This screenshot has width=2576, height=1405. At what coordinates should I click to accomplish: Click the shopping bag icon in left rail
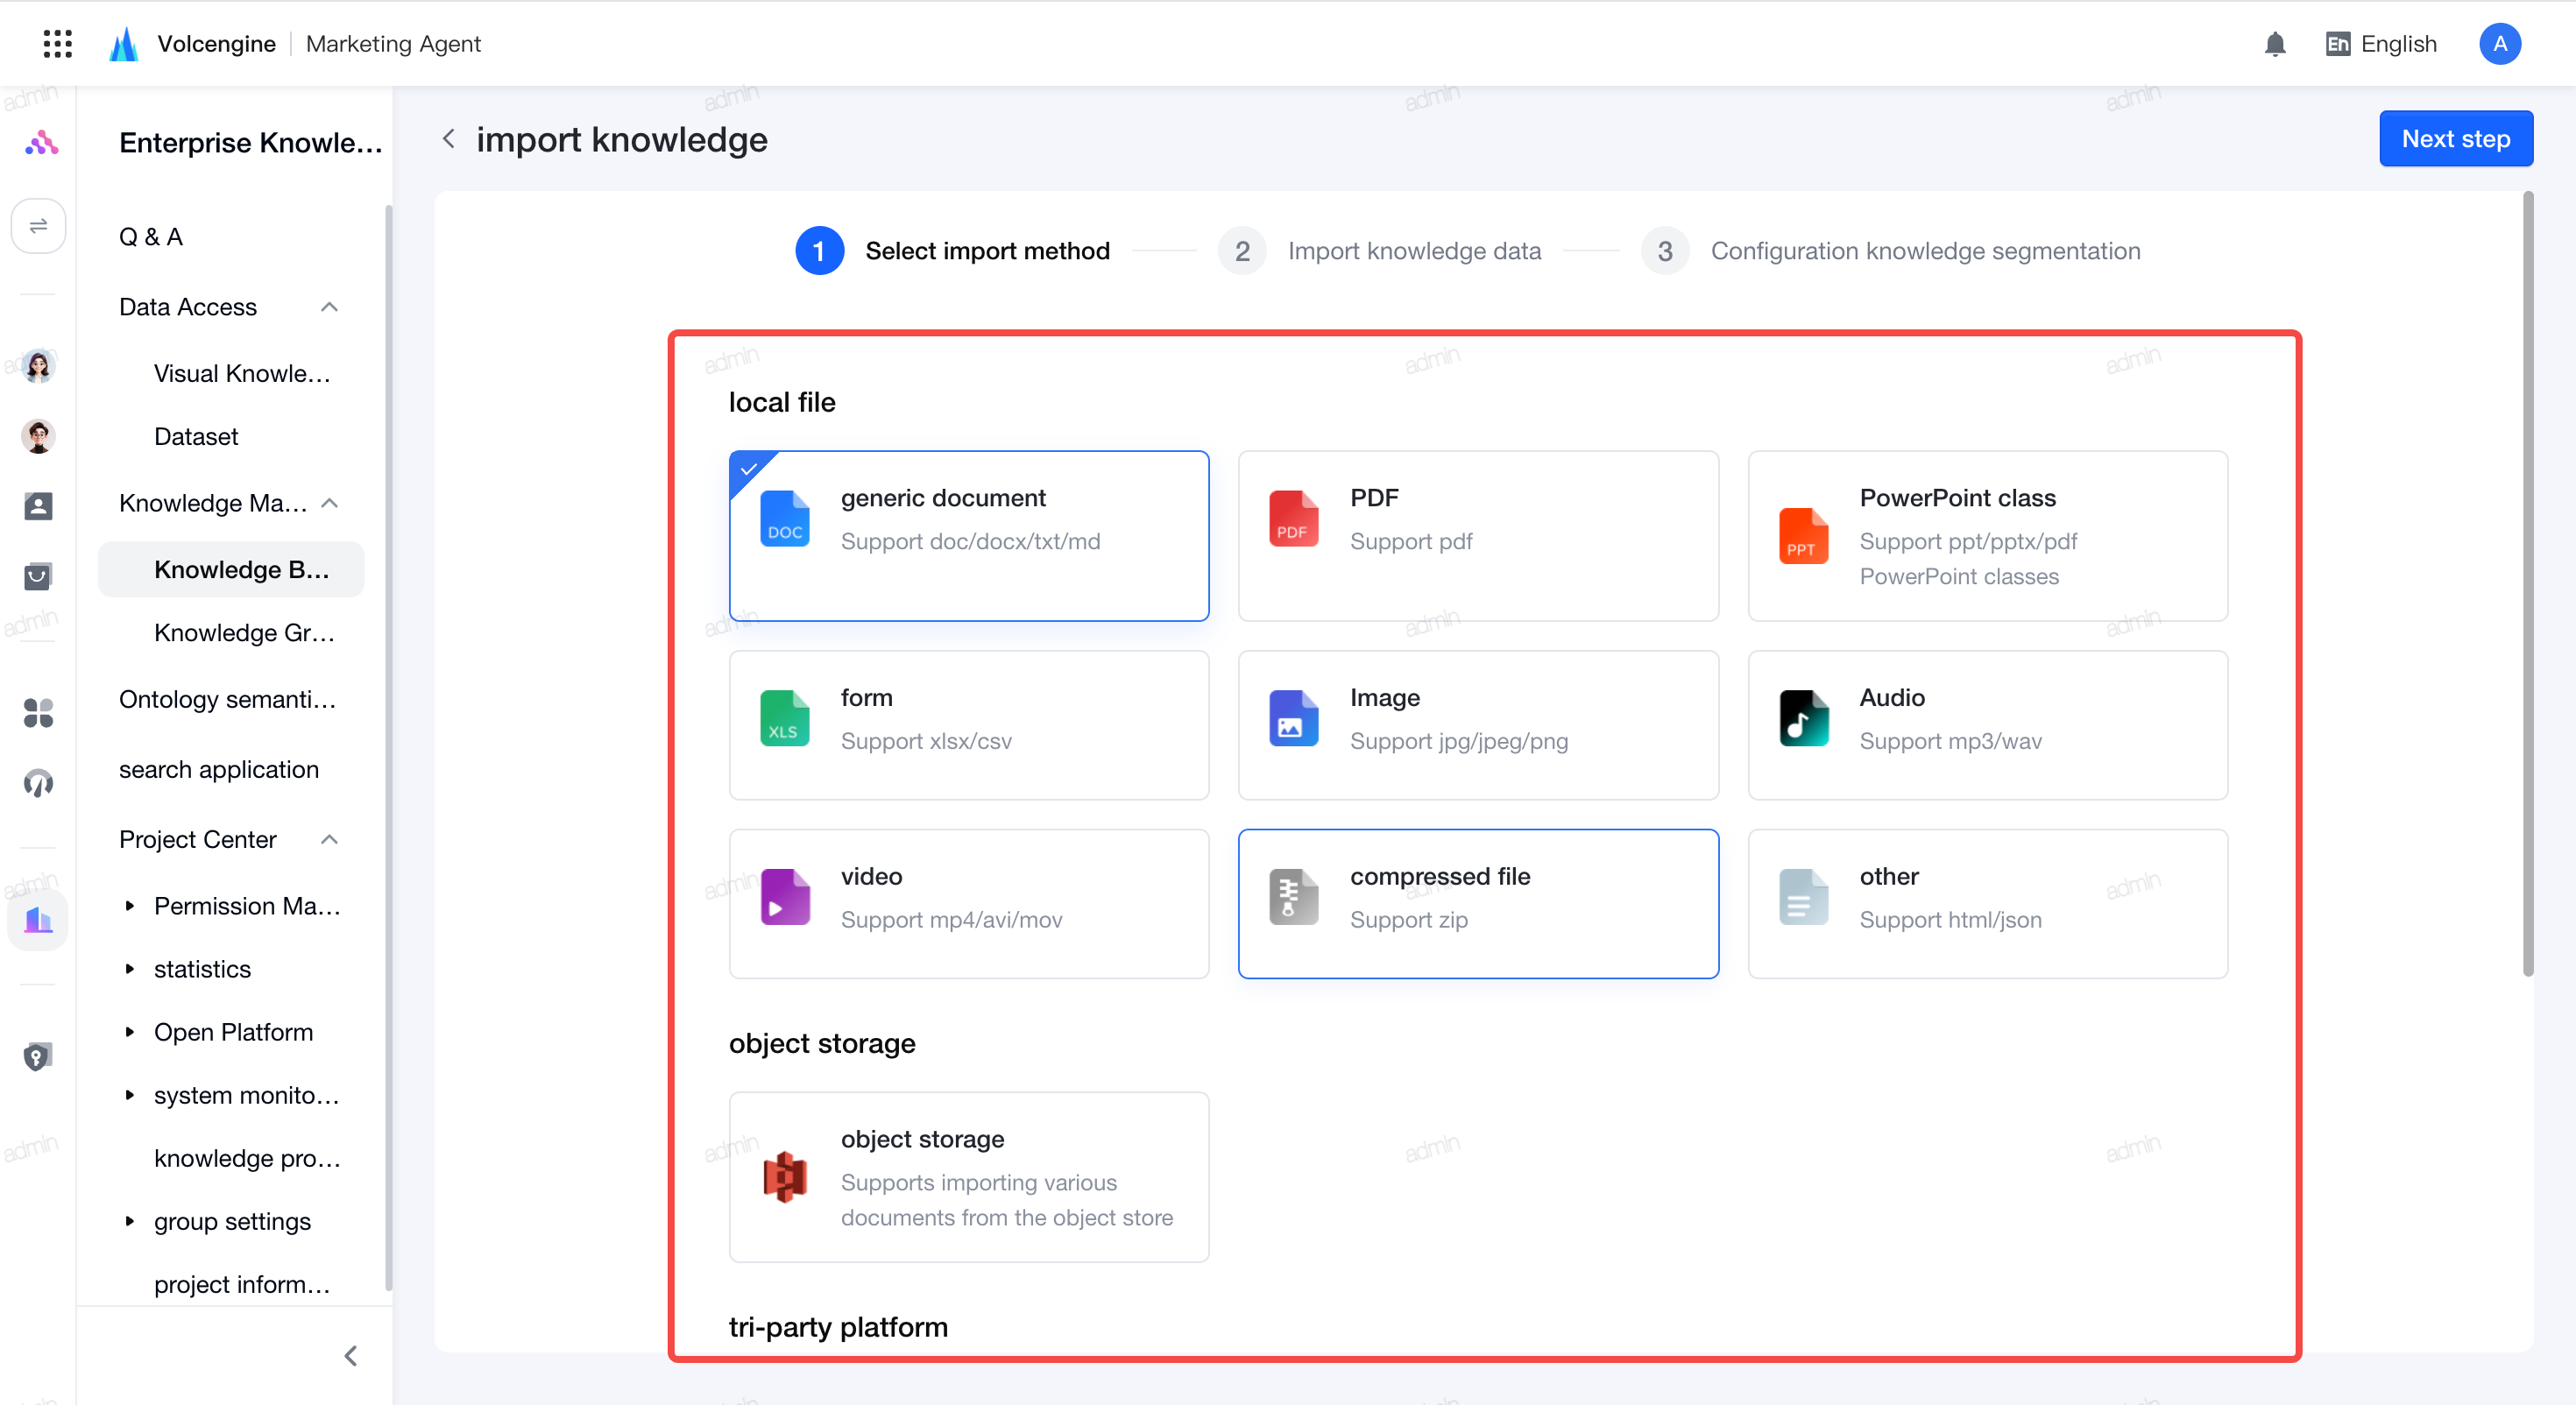coord(38,575)
